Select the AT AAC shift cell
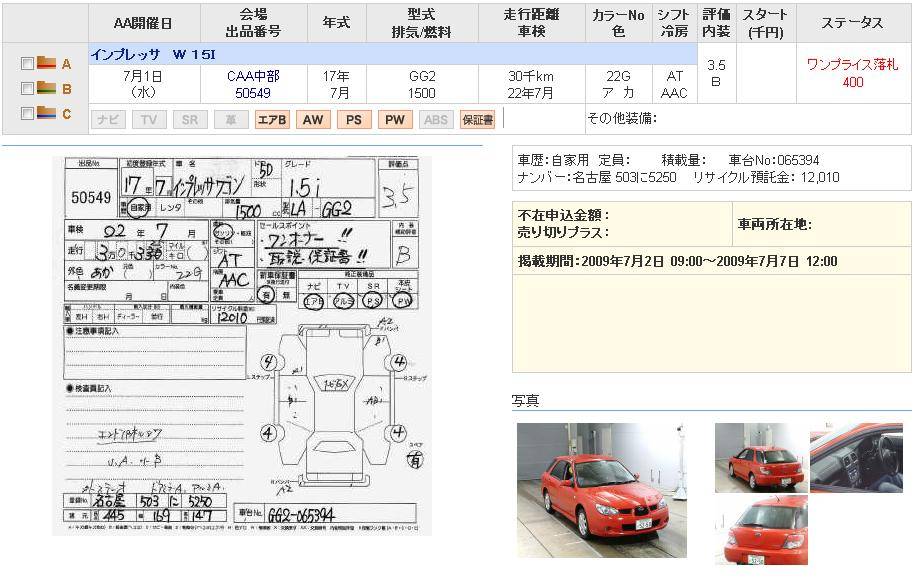The image size is (914, 579). [x=674, y=84]
